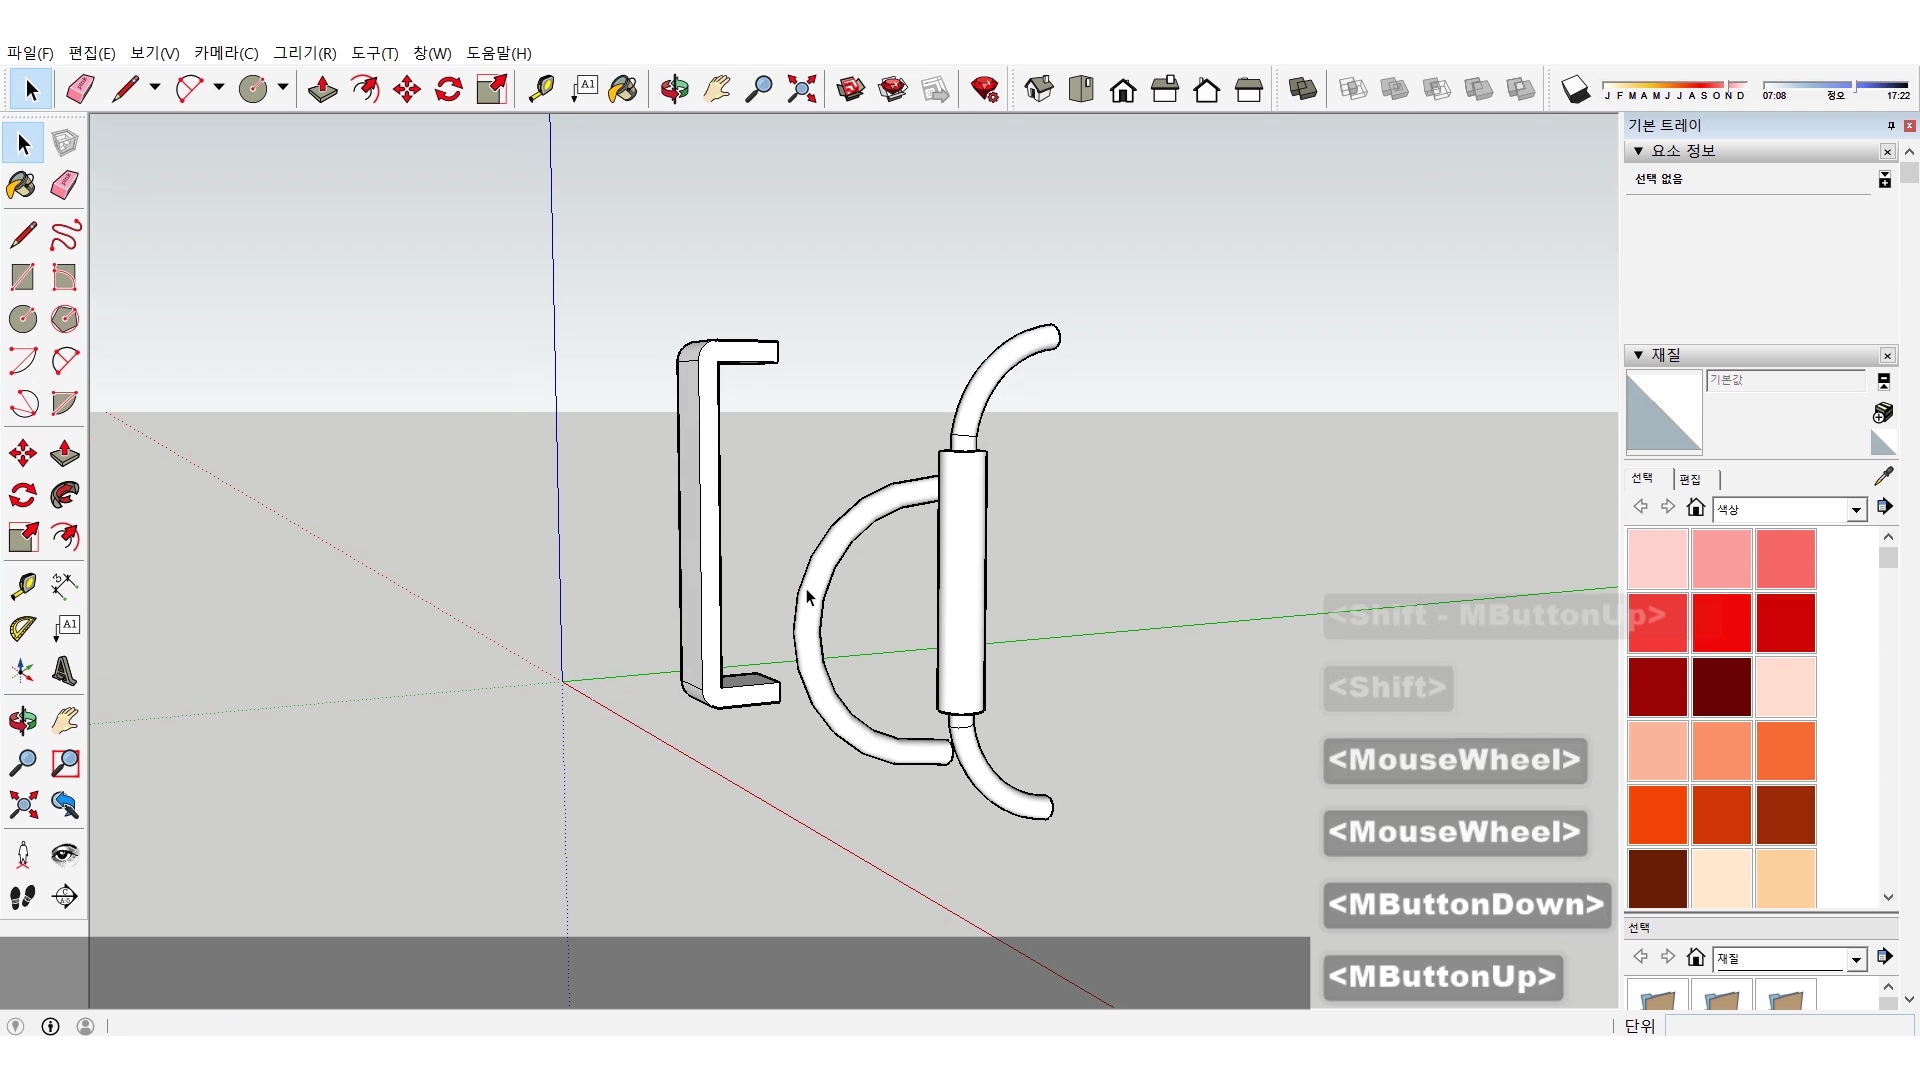The height and width of the screenshot is (1080, 1920).
Task: Activate the Push/Pull tool
Action: pyautogui.click(x=64, y=453)
